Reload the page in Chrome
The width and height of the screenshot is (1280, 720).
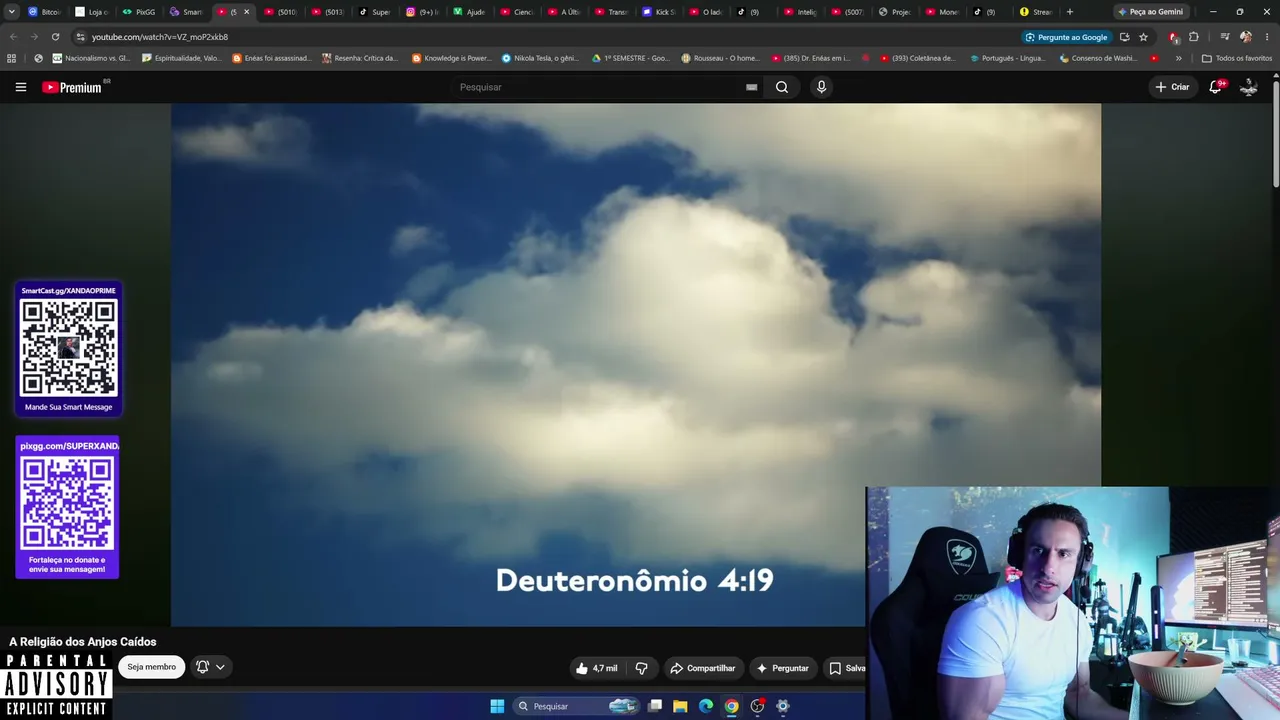(55, 37)
